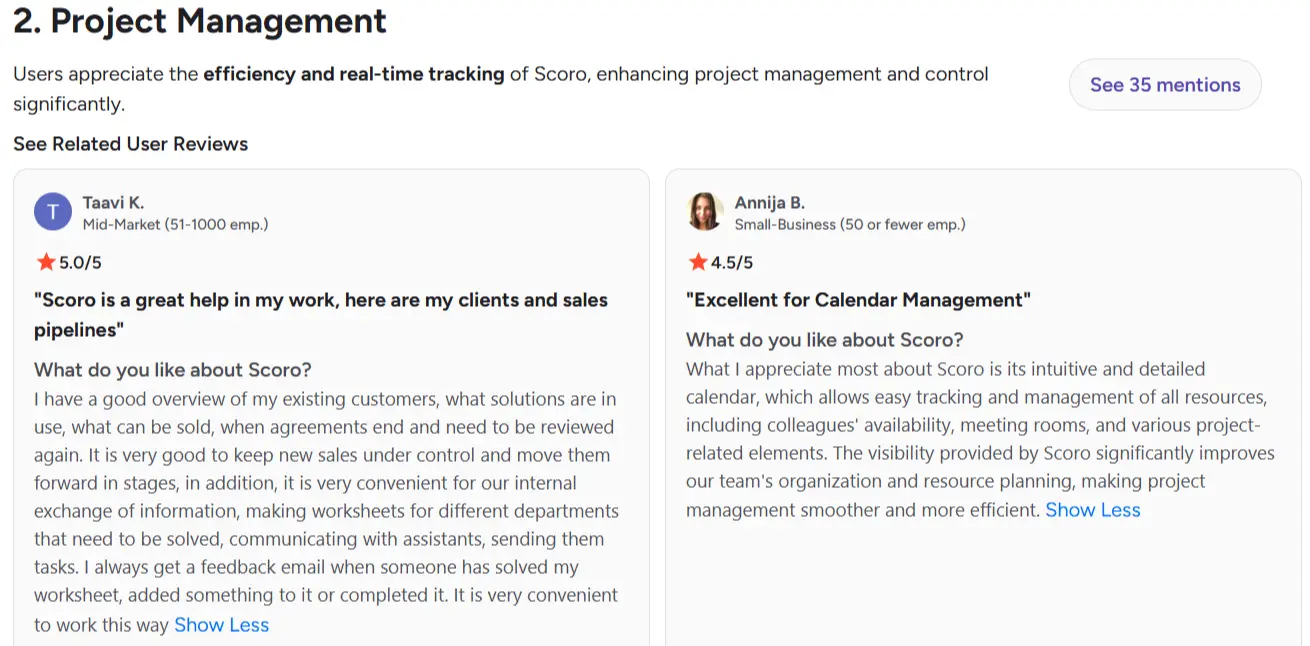Click the 'T' avatar badge on the left review
This screenshot has height=646, width=1310.
(52, 211)
